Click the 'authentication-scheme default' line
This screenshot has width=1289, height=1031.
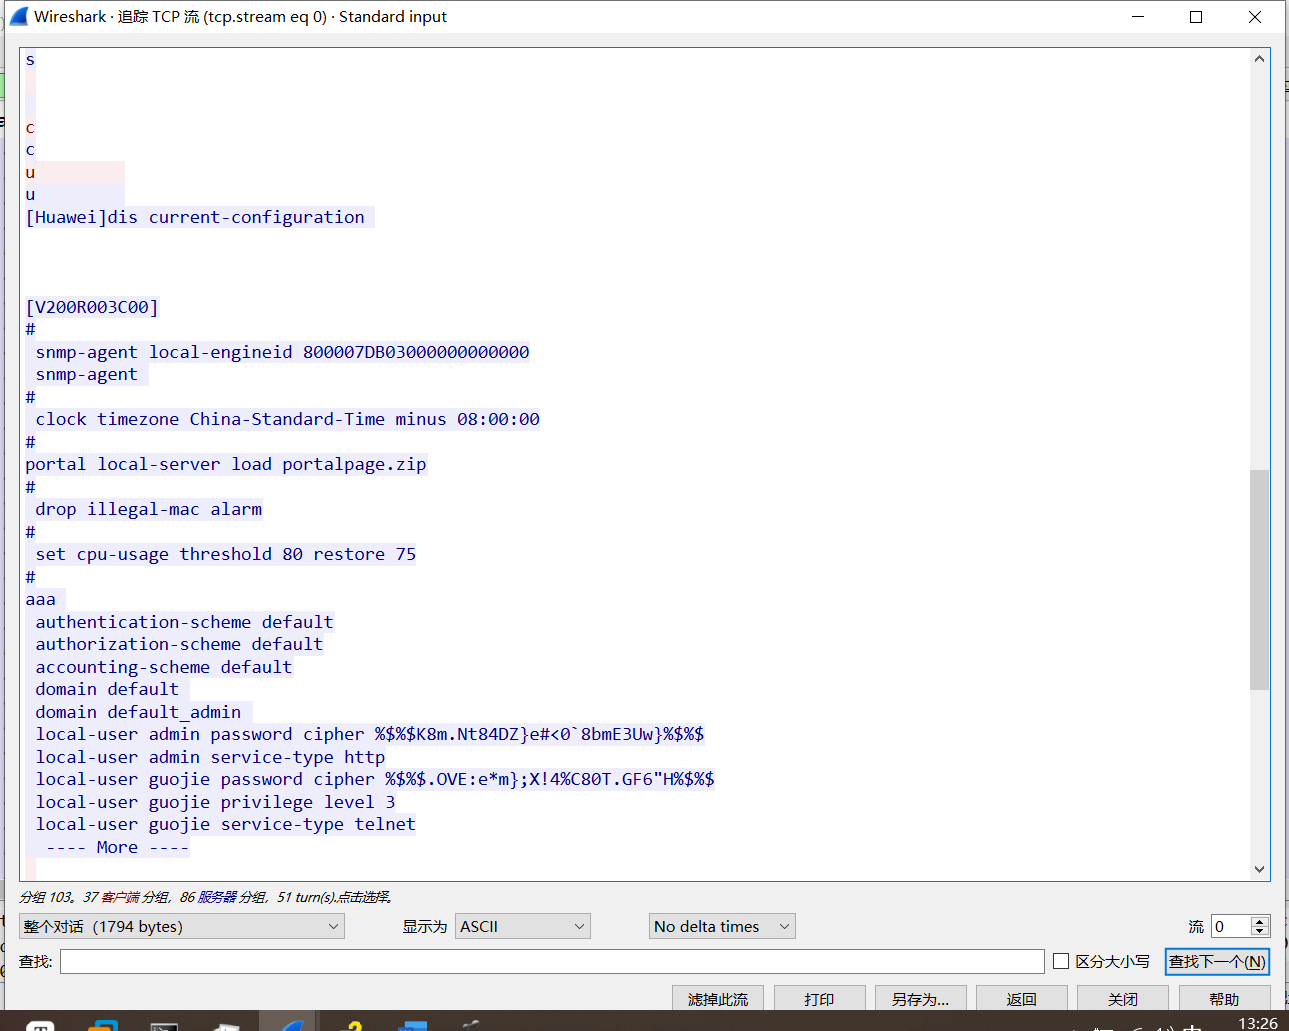click(x=184, y=622)
